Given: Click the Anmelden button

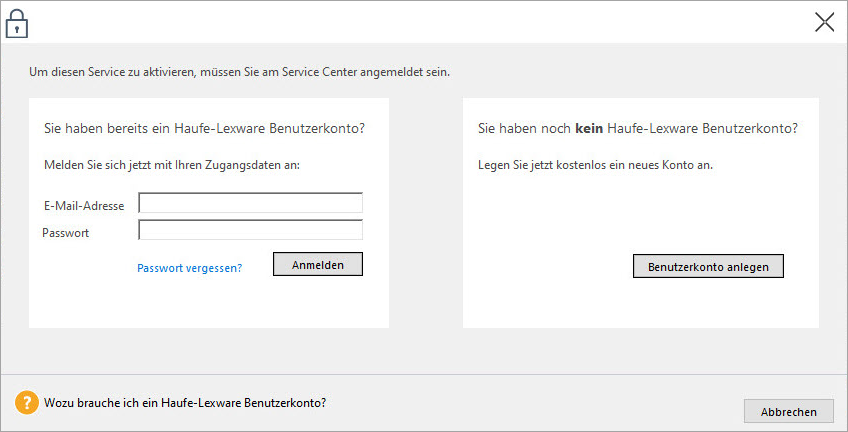Looking at the screenshot, I should point(318,264).
